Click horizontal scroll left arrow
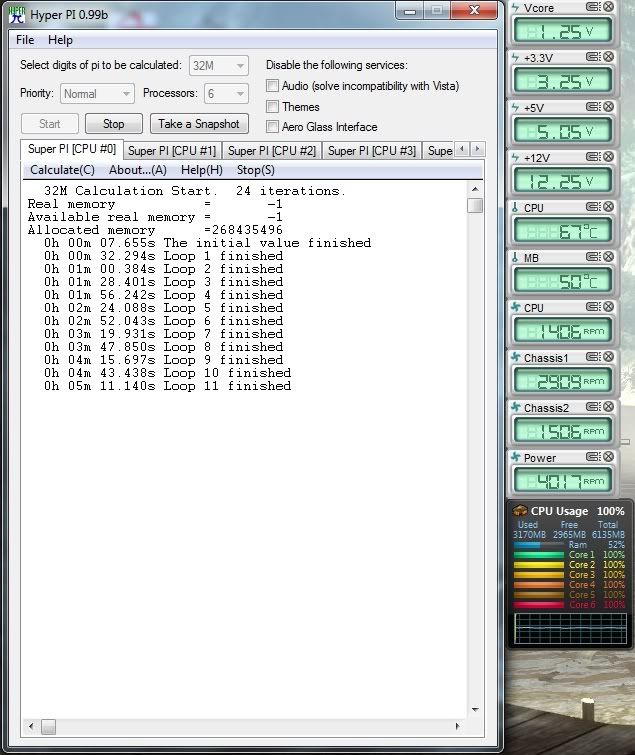Screen dimensions: 635x755 tap(31, 727)
